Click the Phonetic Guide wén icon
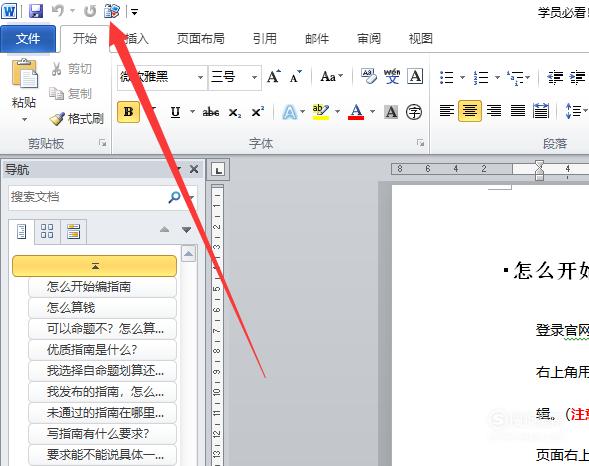 [392, 77]
